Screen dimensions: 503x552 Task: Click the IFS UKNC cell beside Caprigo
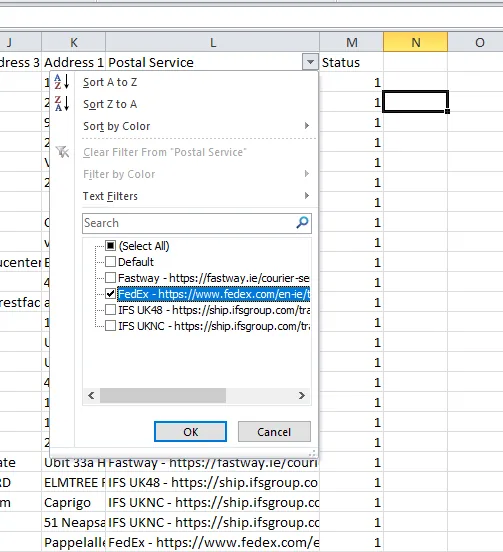213,502
